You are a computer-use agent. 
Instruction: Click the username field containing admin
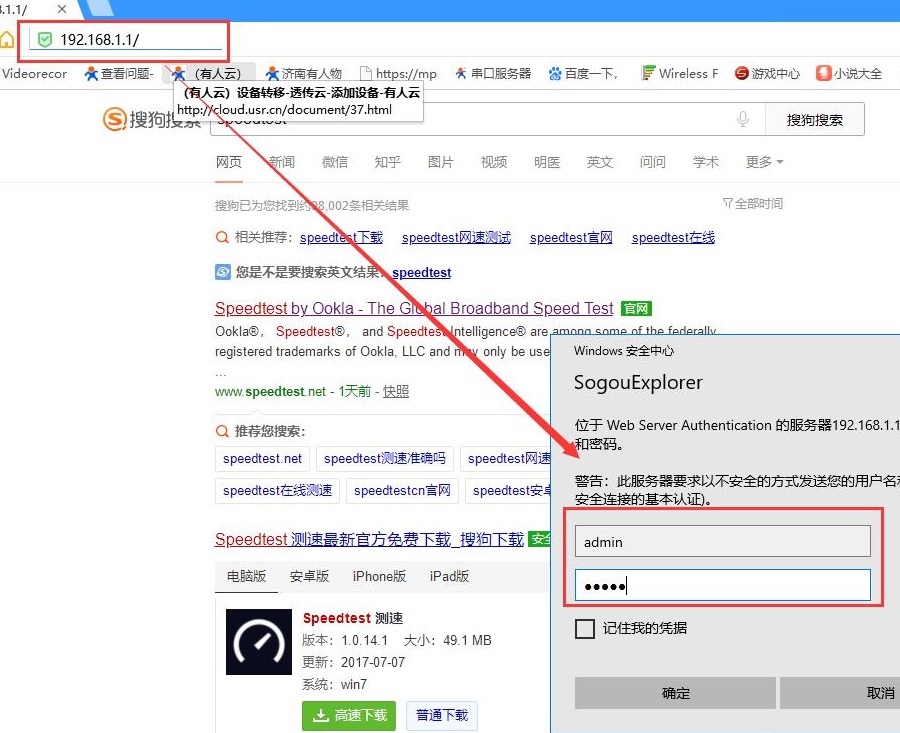tap(723, 541)
